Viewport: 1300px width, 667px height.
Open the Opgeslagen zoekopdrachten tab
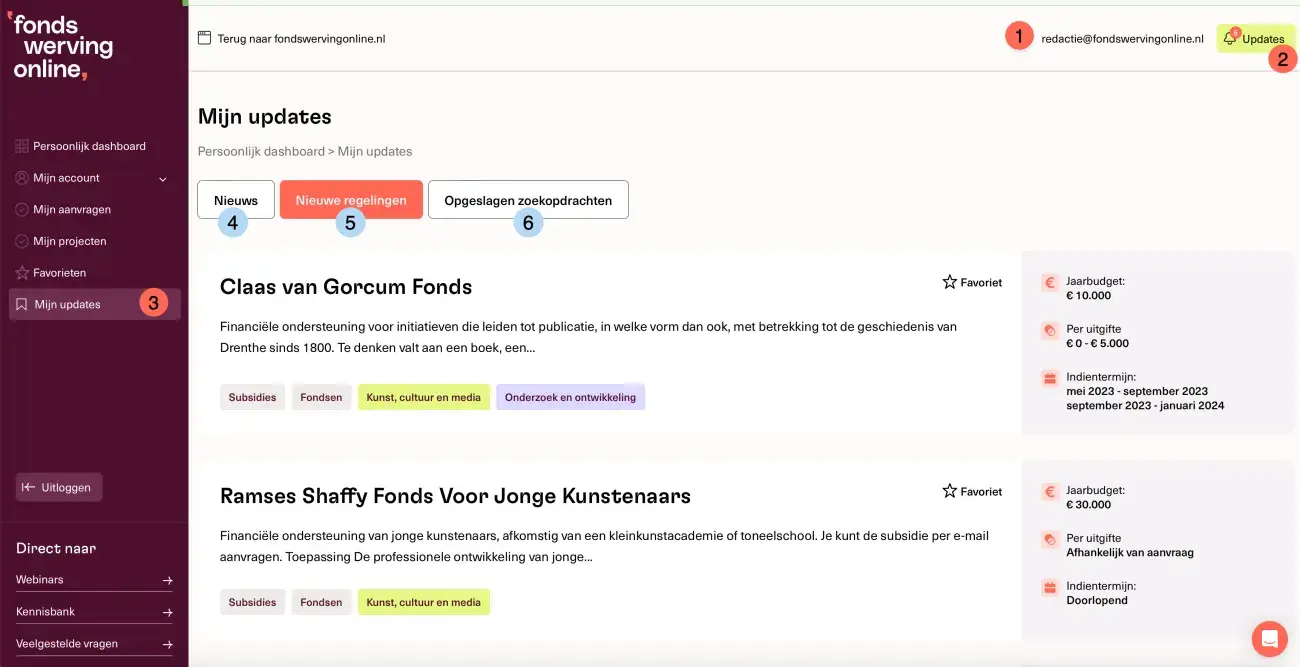point(528,199)
